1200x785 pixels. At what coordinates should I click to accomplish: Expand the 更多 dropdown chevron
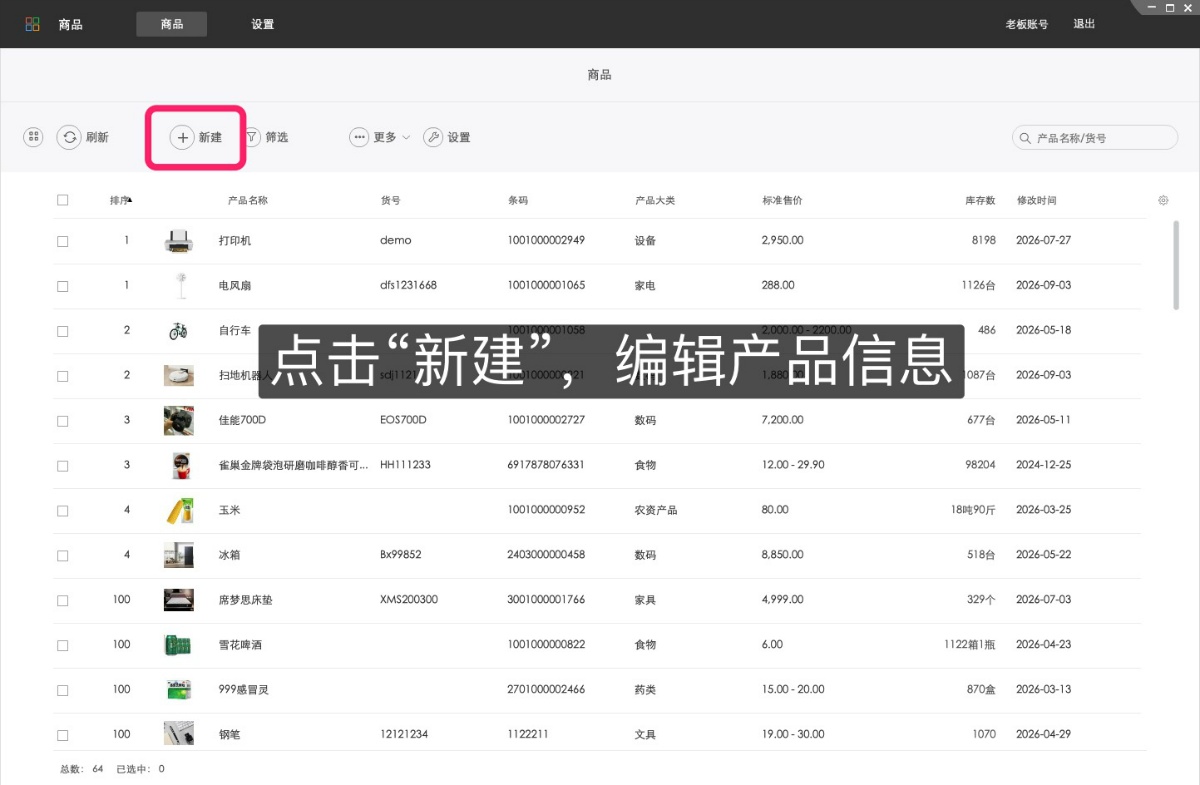406,138
